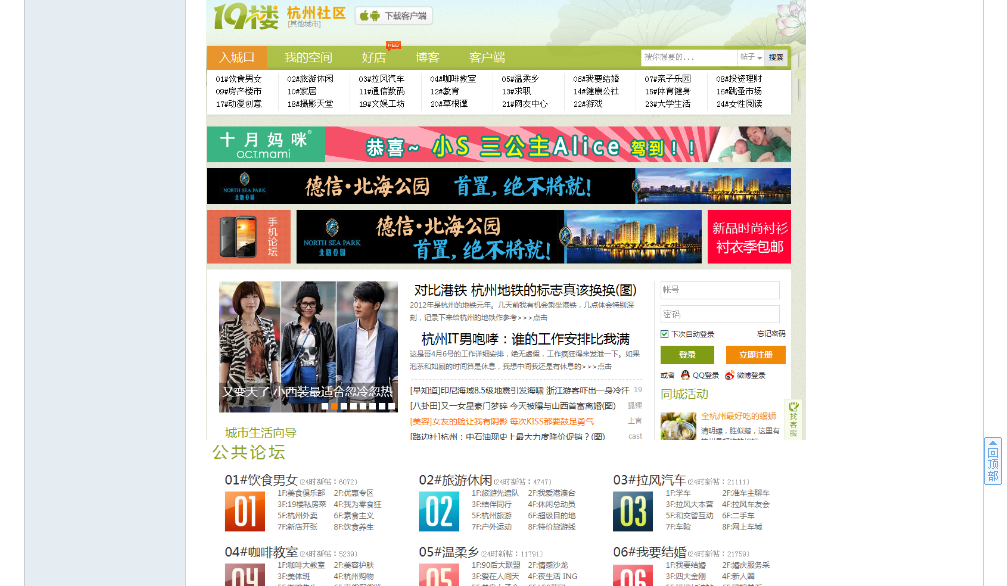Open the [早知道] earthquake news link
This screenshot has width=1007, height=586.
point(520,390)
